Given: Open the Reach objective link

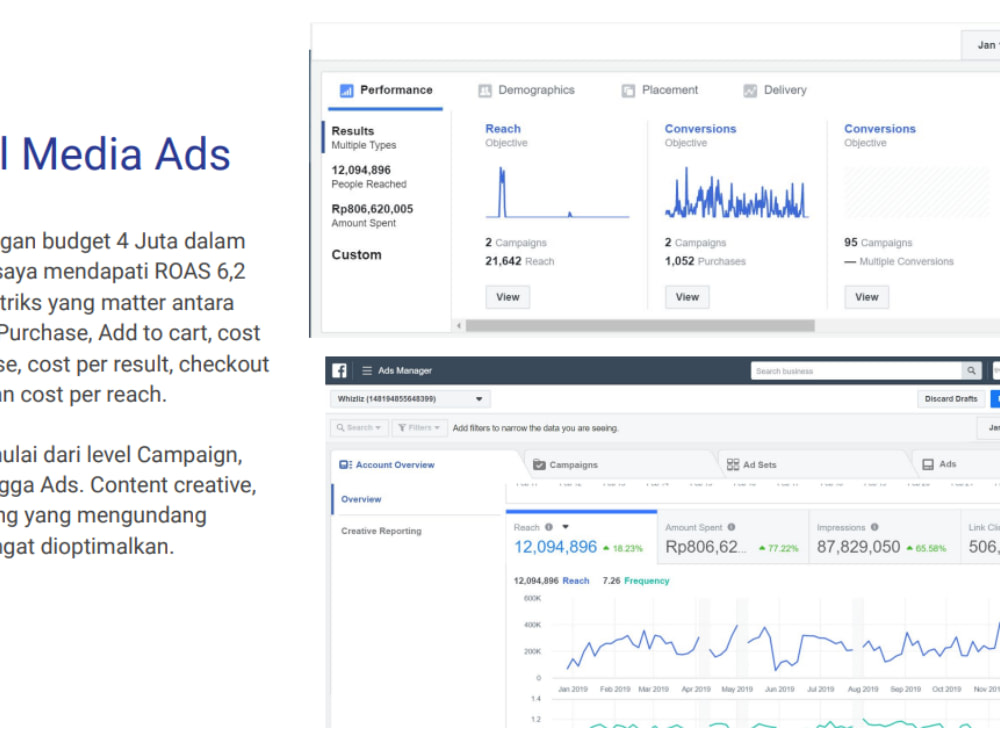Looking at the screenshot, I should [x=503, y=129].
